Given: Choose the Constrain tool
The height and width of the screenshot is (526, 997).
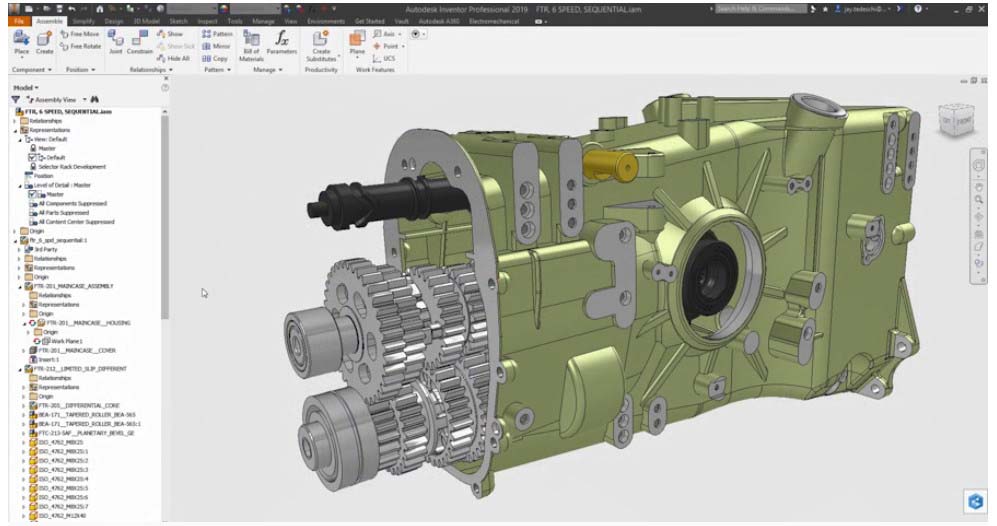Looking at the screenshot, I should [x=140, y=41].
